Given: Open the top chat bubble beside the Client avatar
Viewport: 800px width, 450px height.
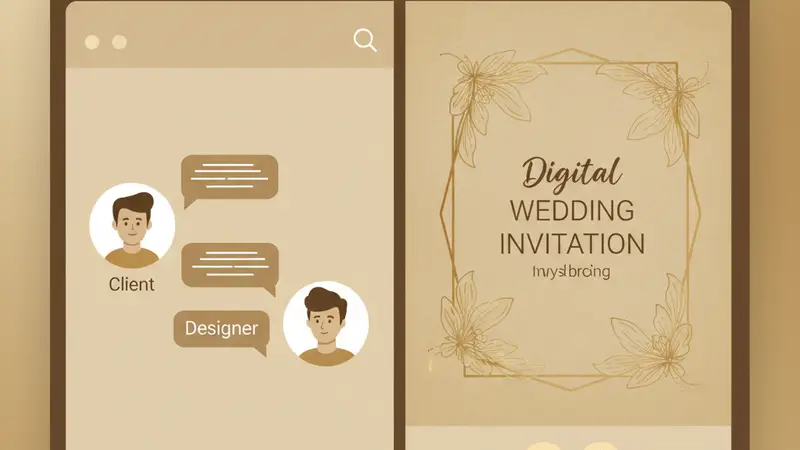Looking at the screenshot, I should click(x=230, y=181).
